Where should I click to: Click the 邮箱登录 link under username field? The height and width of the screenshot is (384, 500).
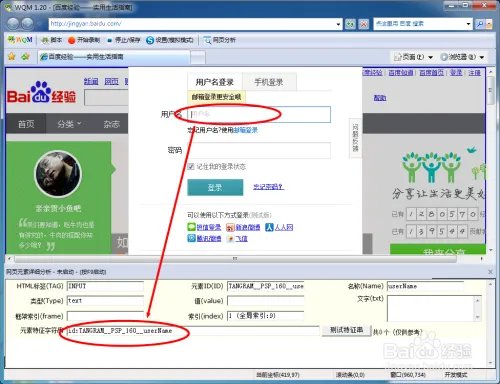click(245, 130)
